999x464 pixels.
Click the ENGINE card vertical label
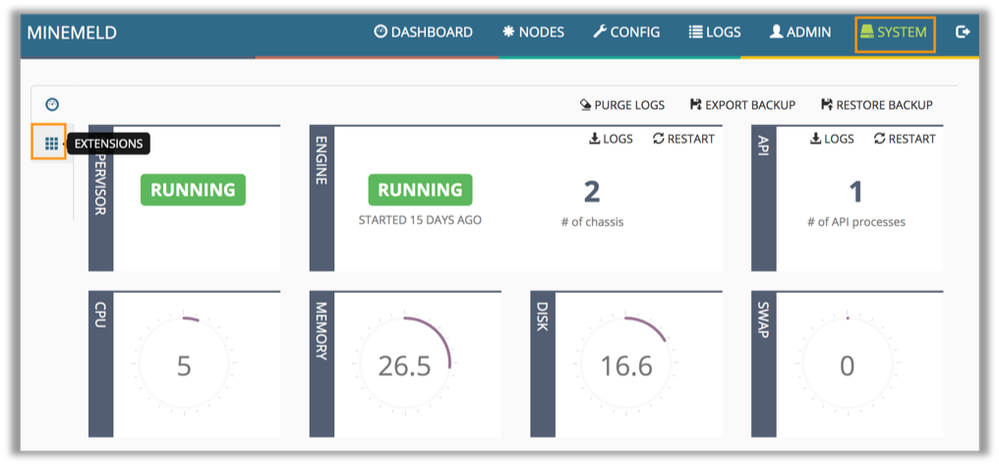322,160
